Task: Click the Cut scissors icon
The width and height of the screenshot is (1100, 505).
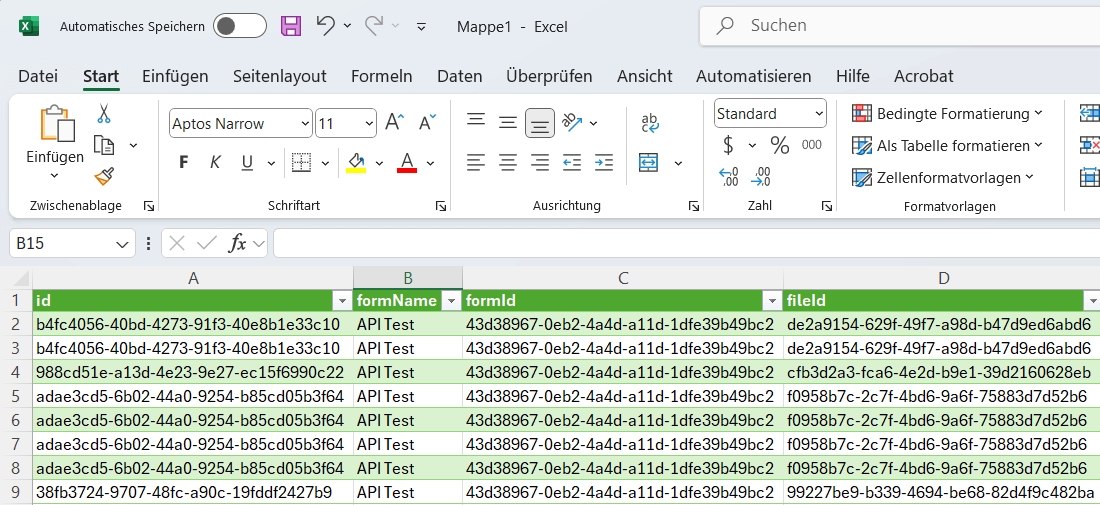Action: pyautogui.click(x=104, y=114)
